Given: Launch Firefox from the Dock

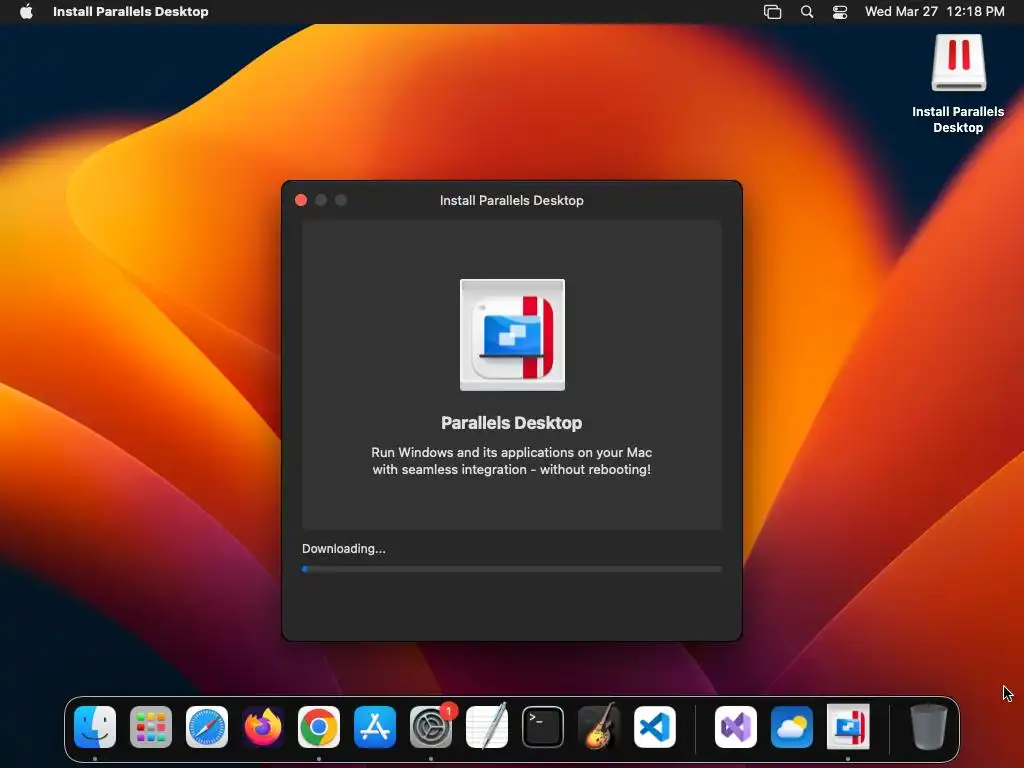Looking at the screenshot, I should click(263, 727).
